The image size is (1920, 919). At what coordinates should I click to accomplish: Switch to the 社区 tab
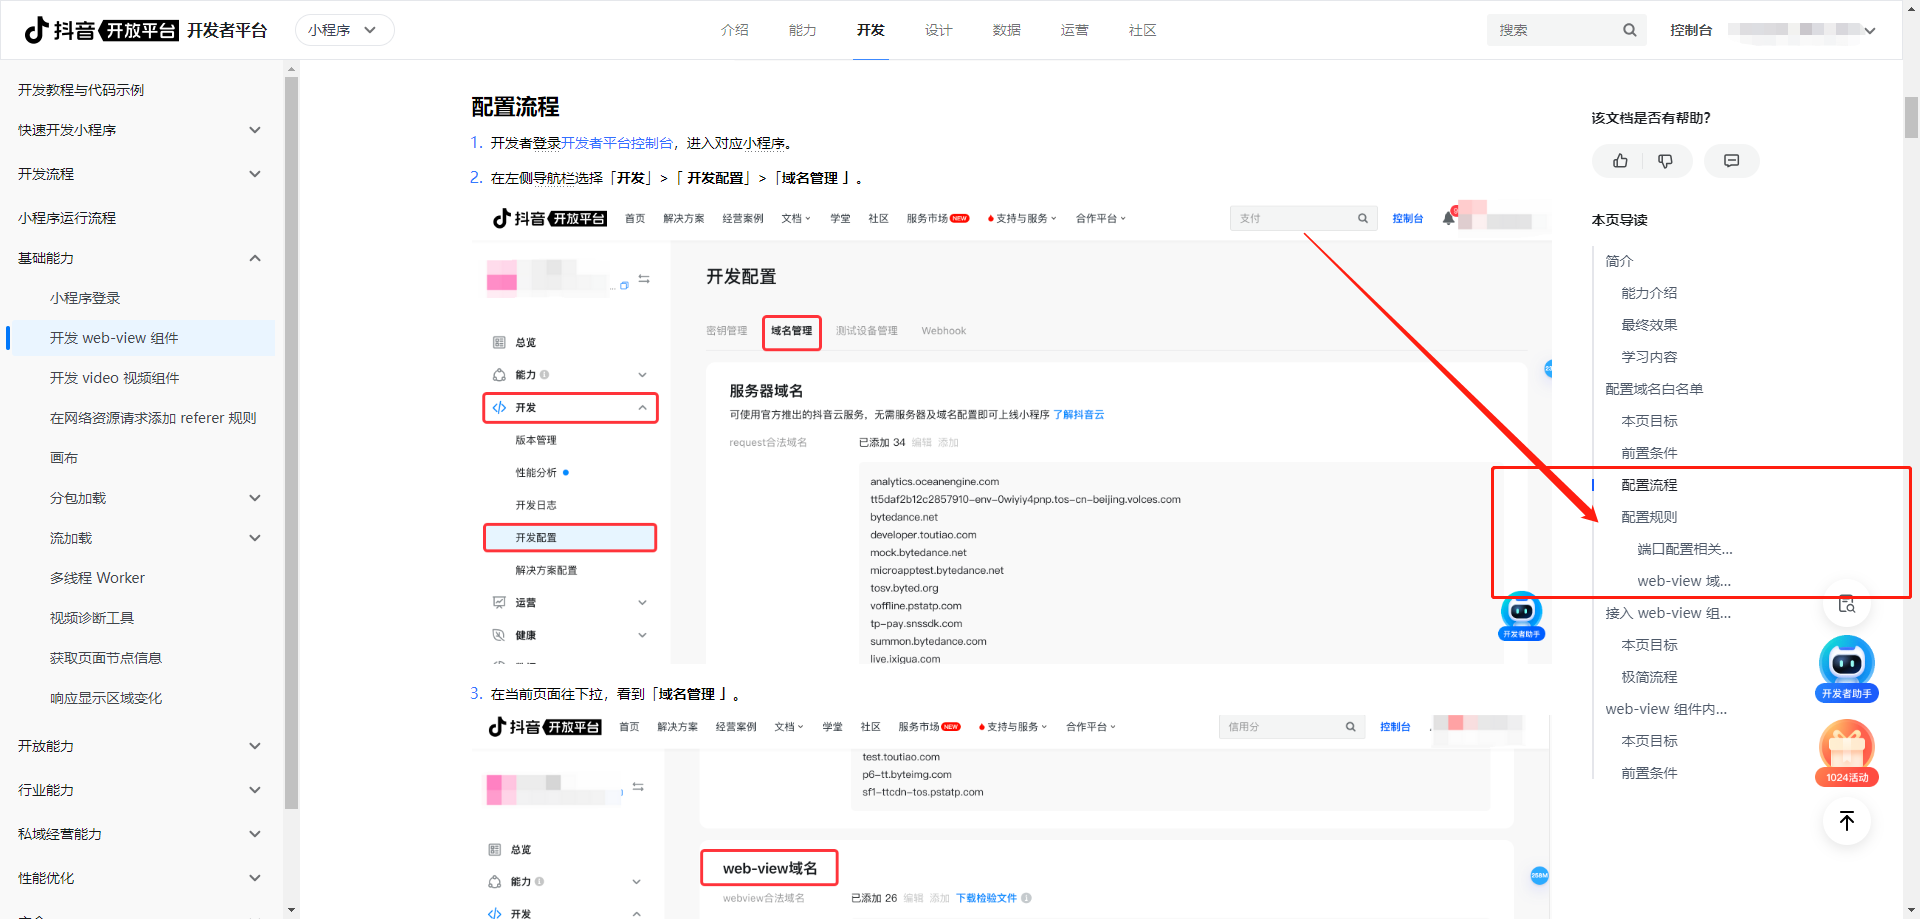click(x=1143, y=30)
